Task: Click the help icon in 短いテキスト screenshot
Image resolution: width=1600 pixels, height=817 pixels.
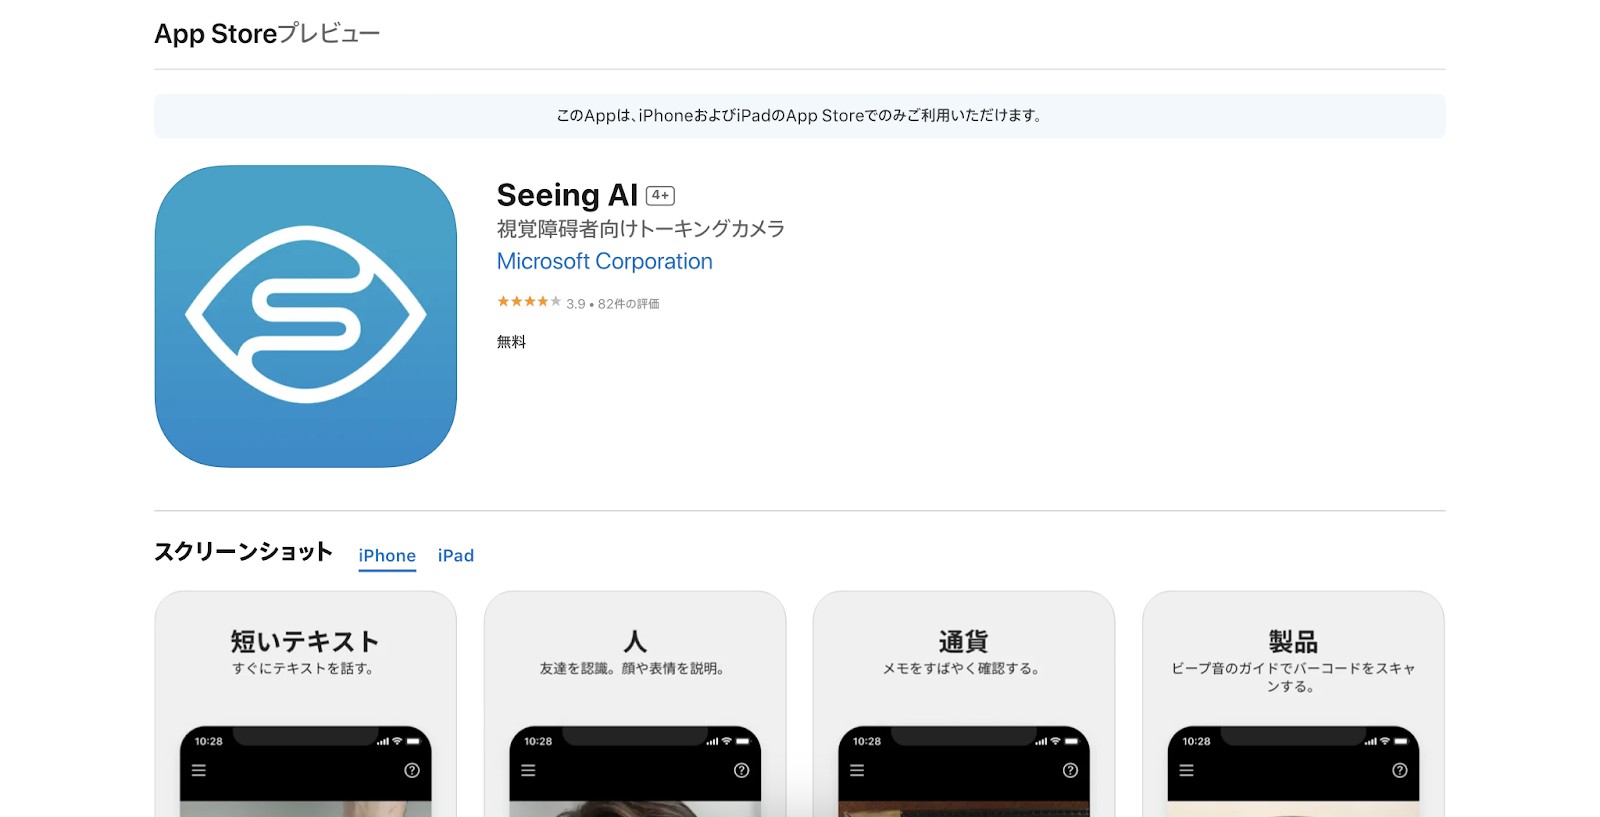Action: (x=412, y=771)
